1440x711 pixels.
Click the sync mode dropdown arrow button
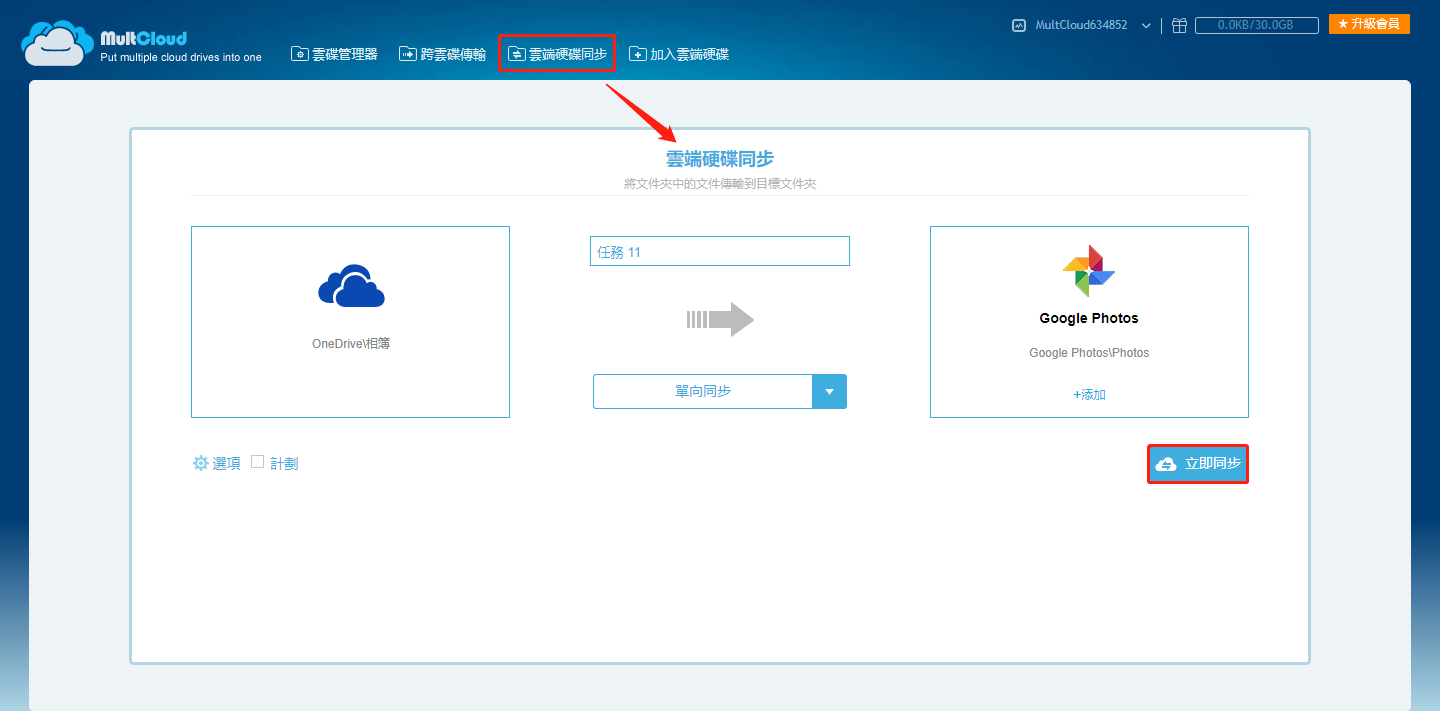click(x=829, y=391)
